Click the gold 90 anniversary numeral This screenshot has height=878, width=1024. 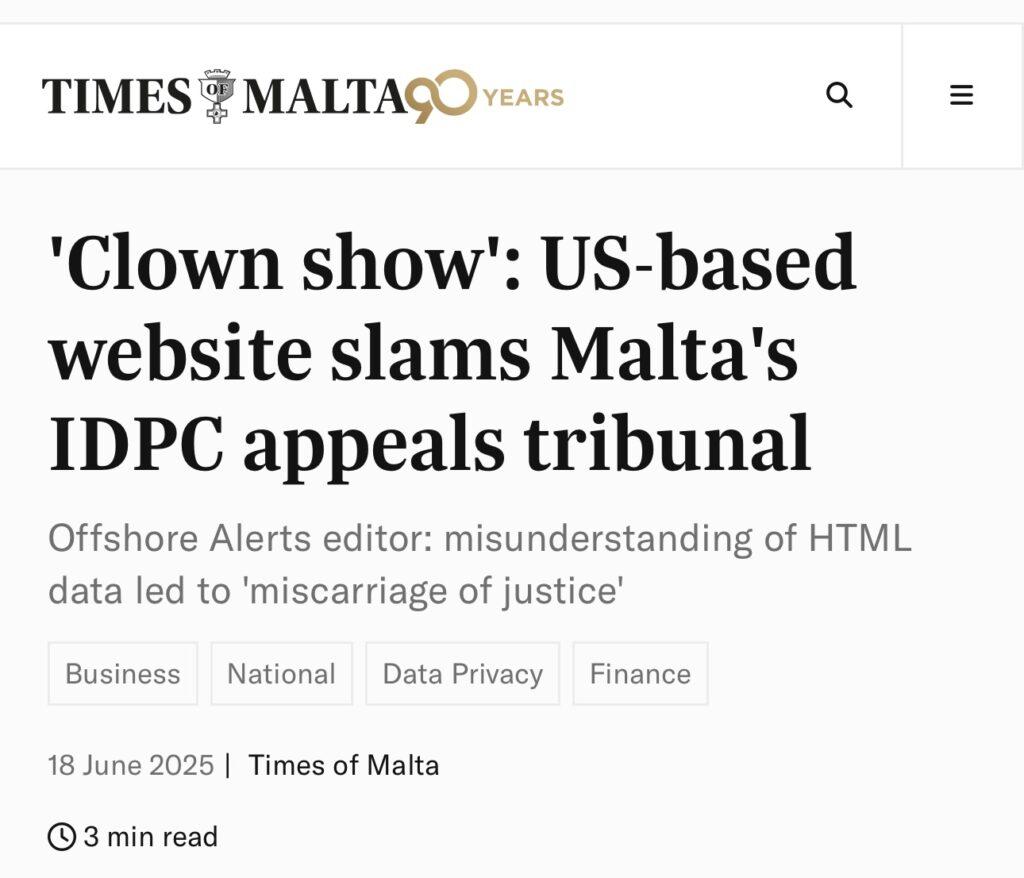440,96
